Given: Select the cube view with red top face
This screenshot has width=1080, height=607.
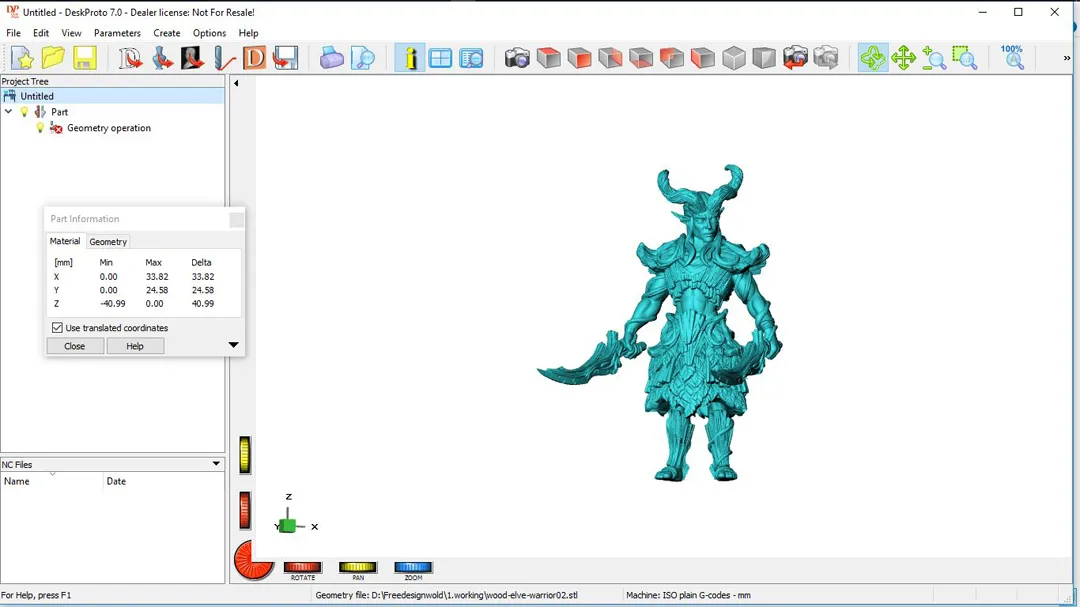Looking at the screenshot, I should [548, 58].
